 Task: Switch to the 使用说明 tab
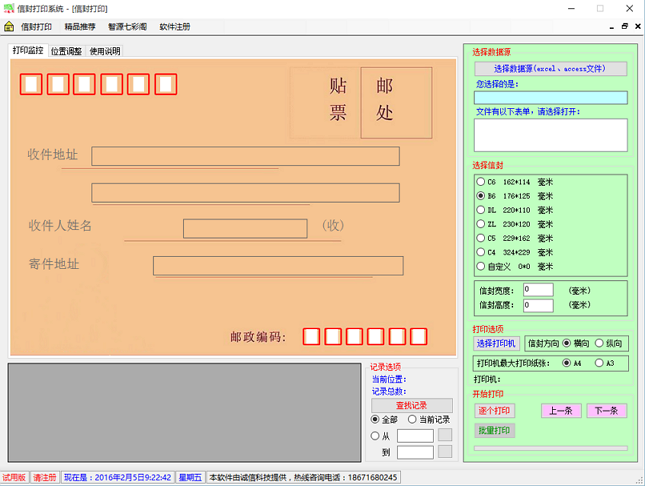(x=105, y=51)
